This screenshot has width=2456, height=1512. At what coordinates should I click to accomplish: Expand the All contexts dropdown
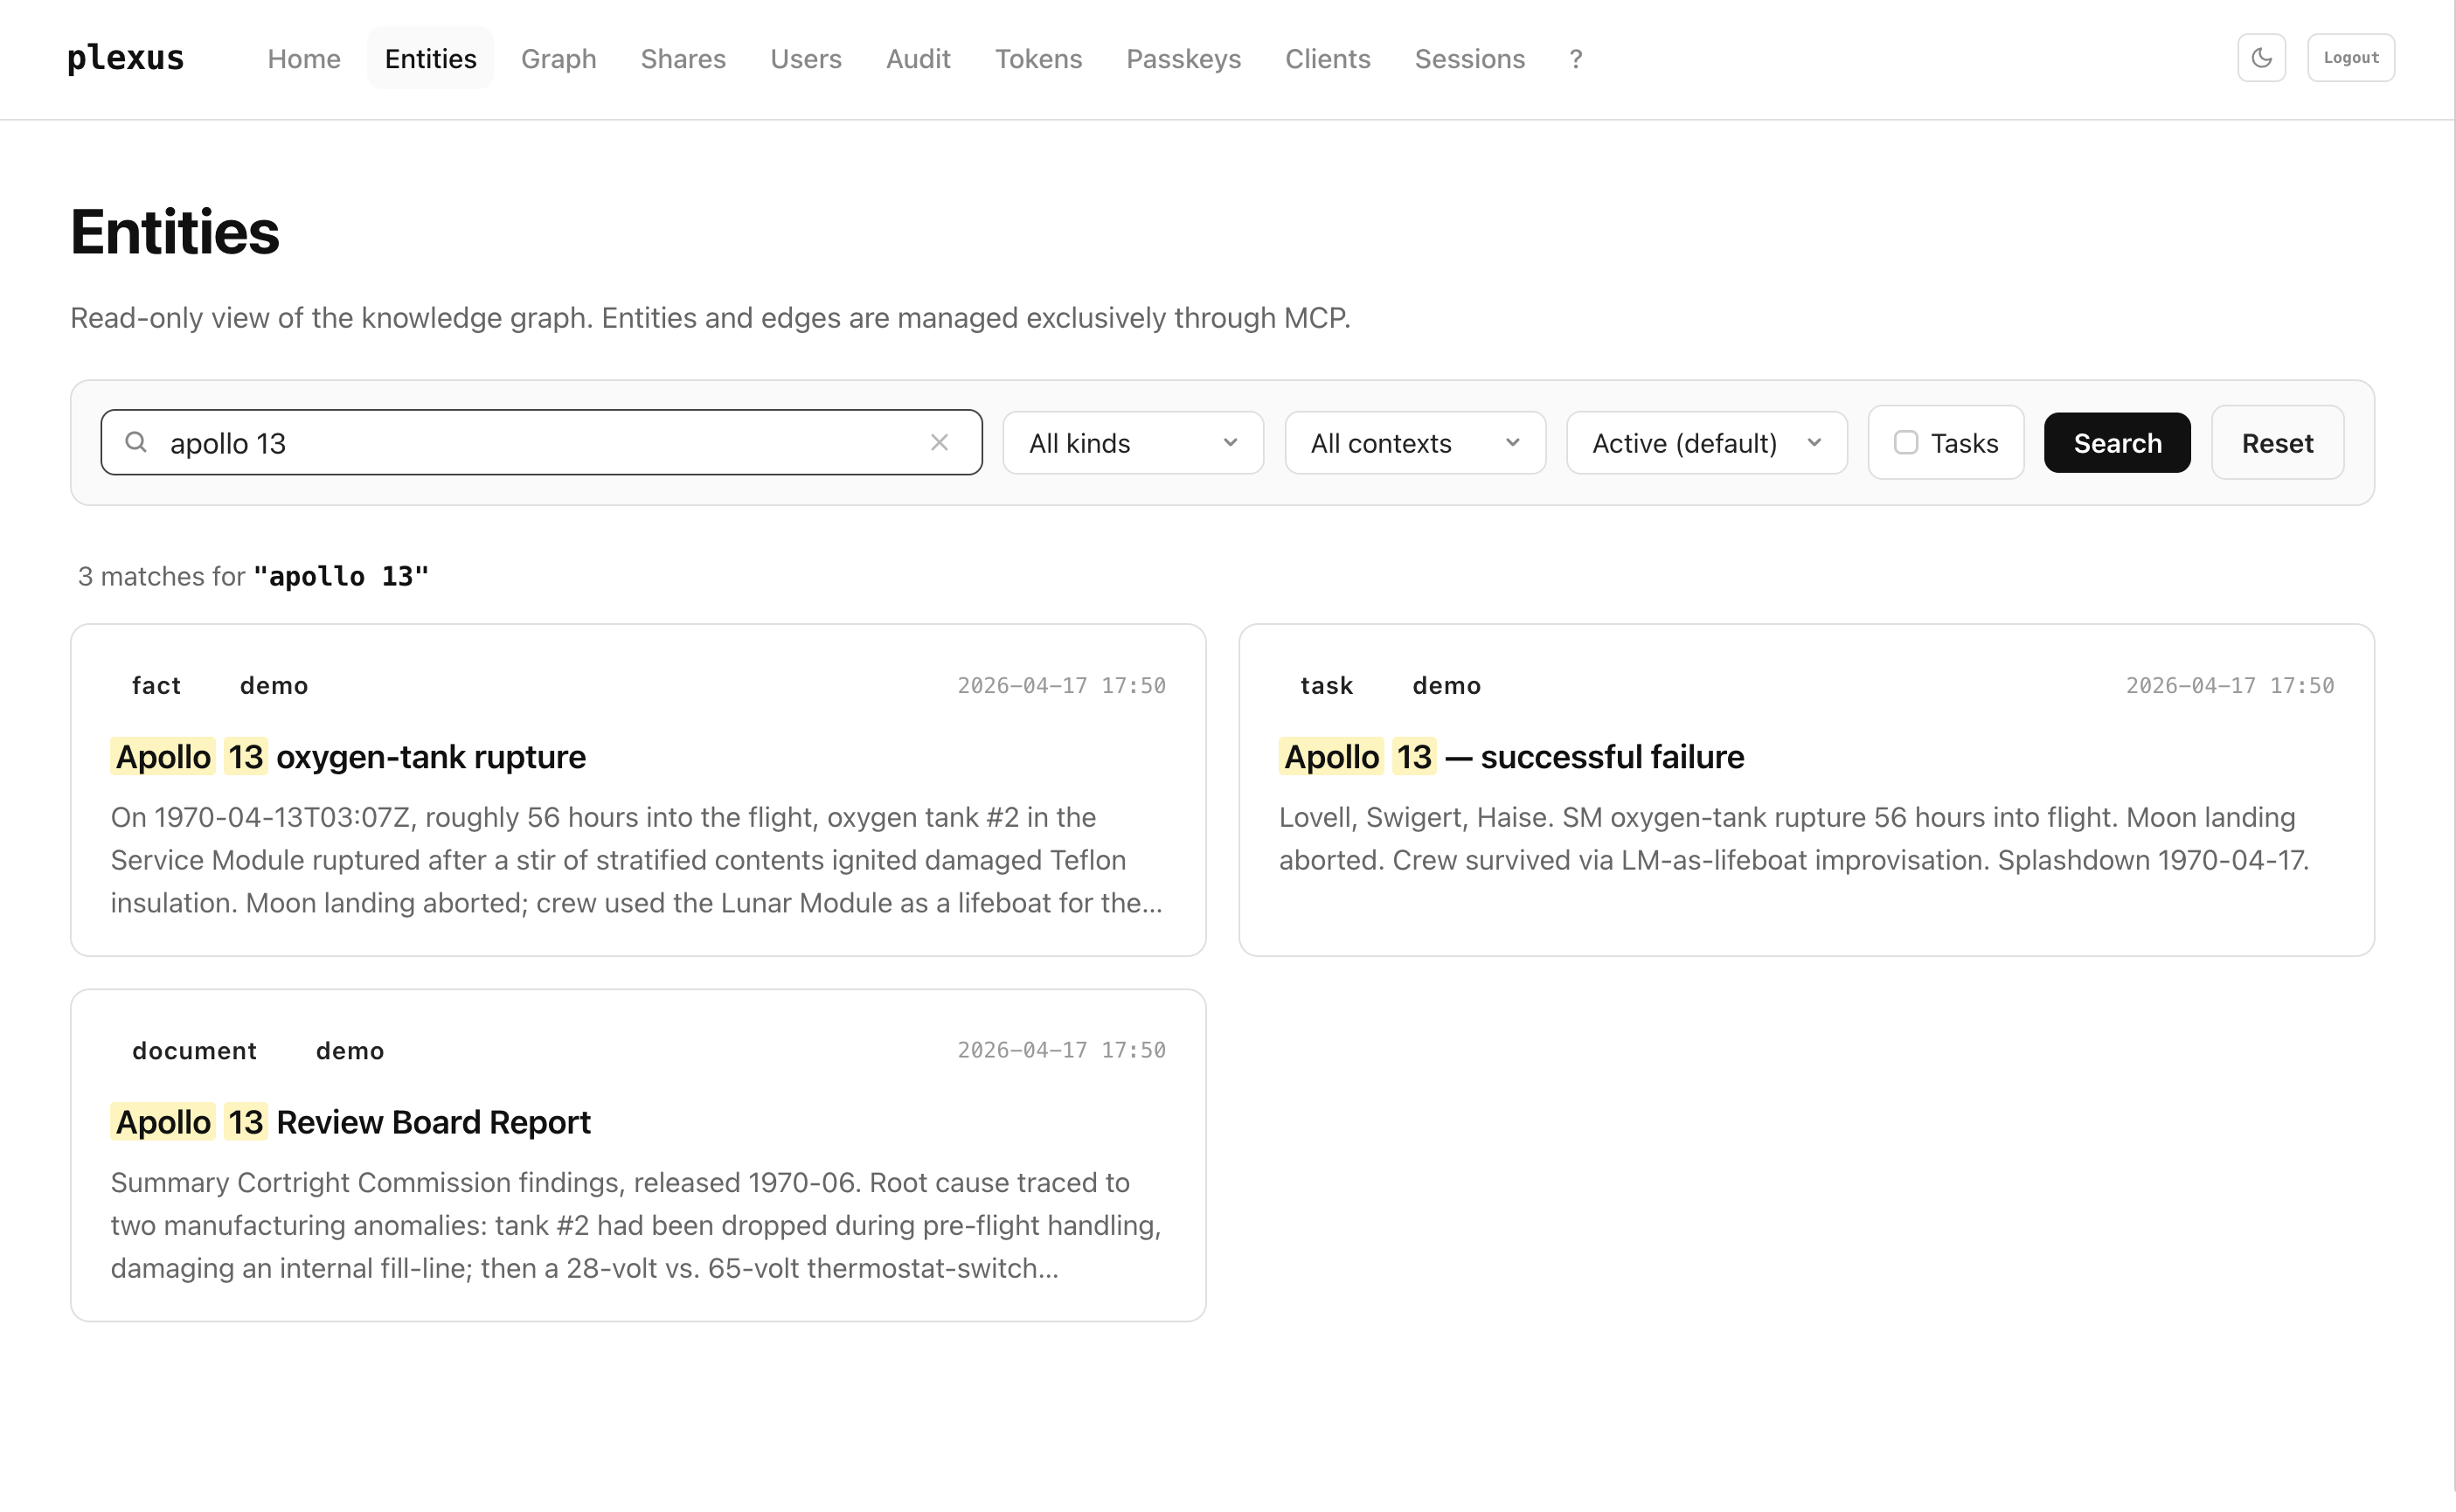[1414, 442]
